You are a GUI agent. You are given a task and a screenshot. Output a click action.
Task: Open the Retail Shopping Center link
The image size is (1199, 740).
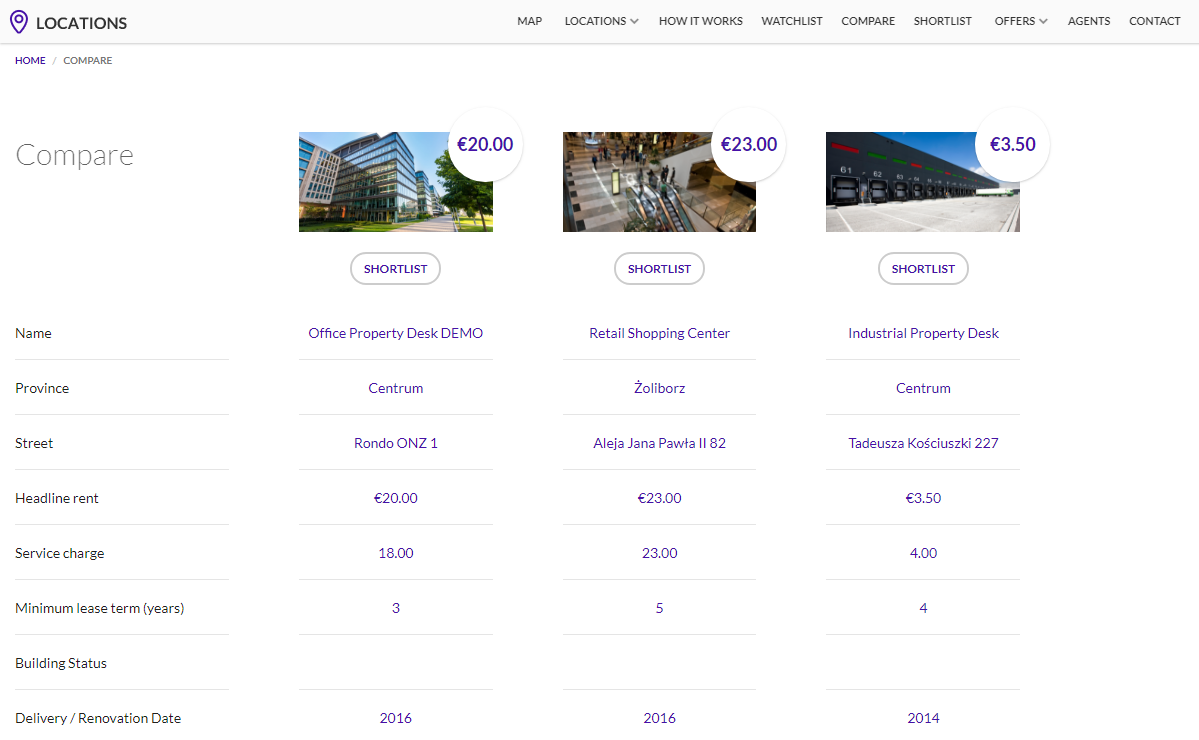(x=659, y=333)
